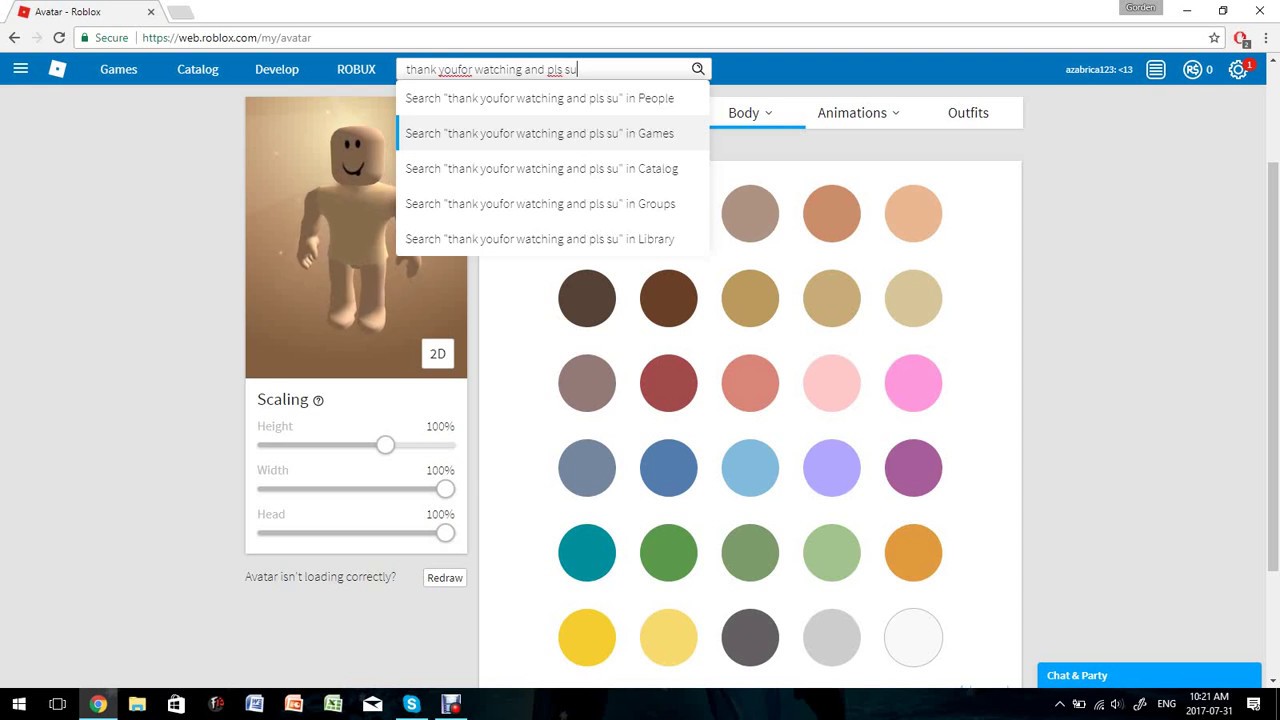The height and width of the screenshot is (720, 1280).
Task: Pick the bright yellow skin color
Action: coord(587,638)
